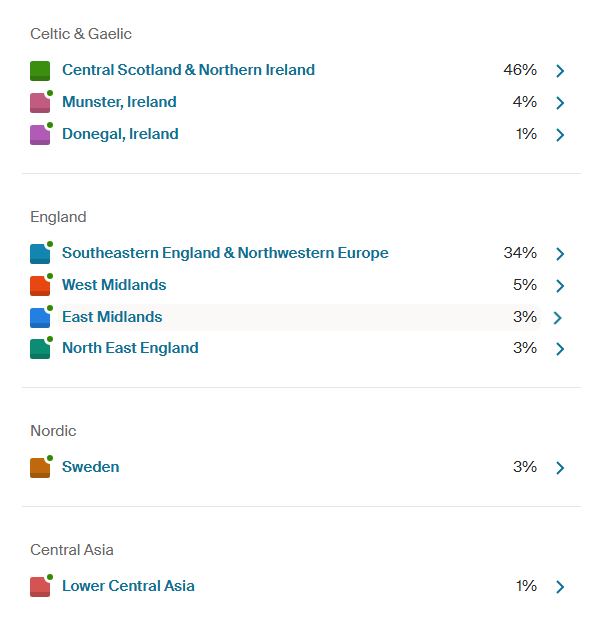The height and width of the screenshot is (635, 613).
Task: Click the Southeastern England blue swatch icon
Action: coord(40,254)
